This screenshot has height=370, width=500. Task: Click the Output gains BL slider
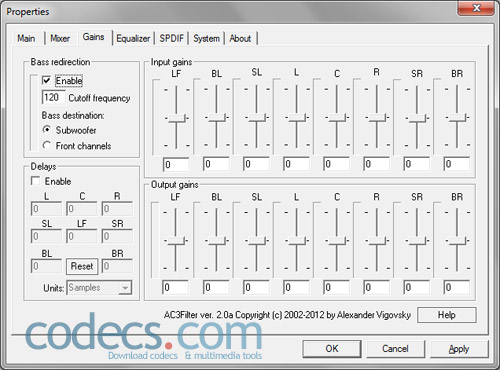(x=217, y=241)
